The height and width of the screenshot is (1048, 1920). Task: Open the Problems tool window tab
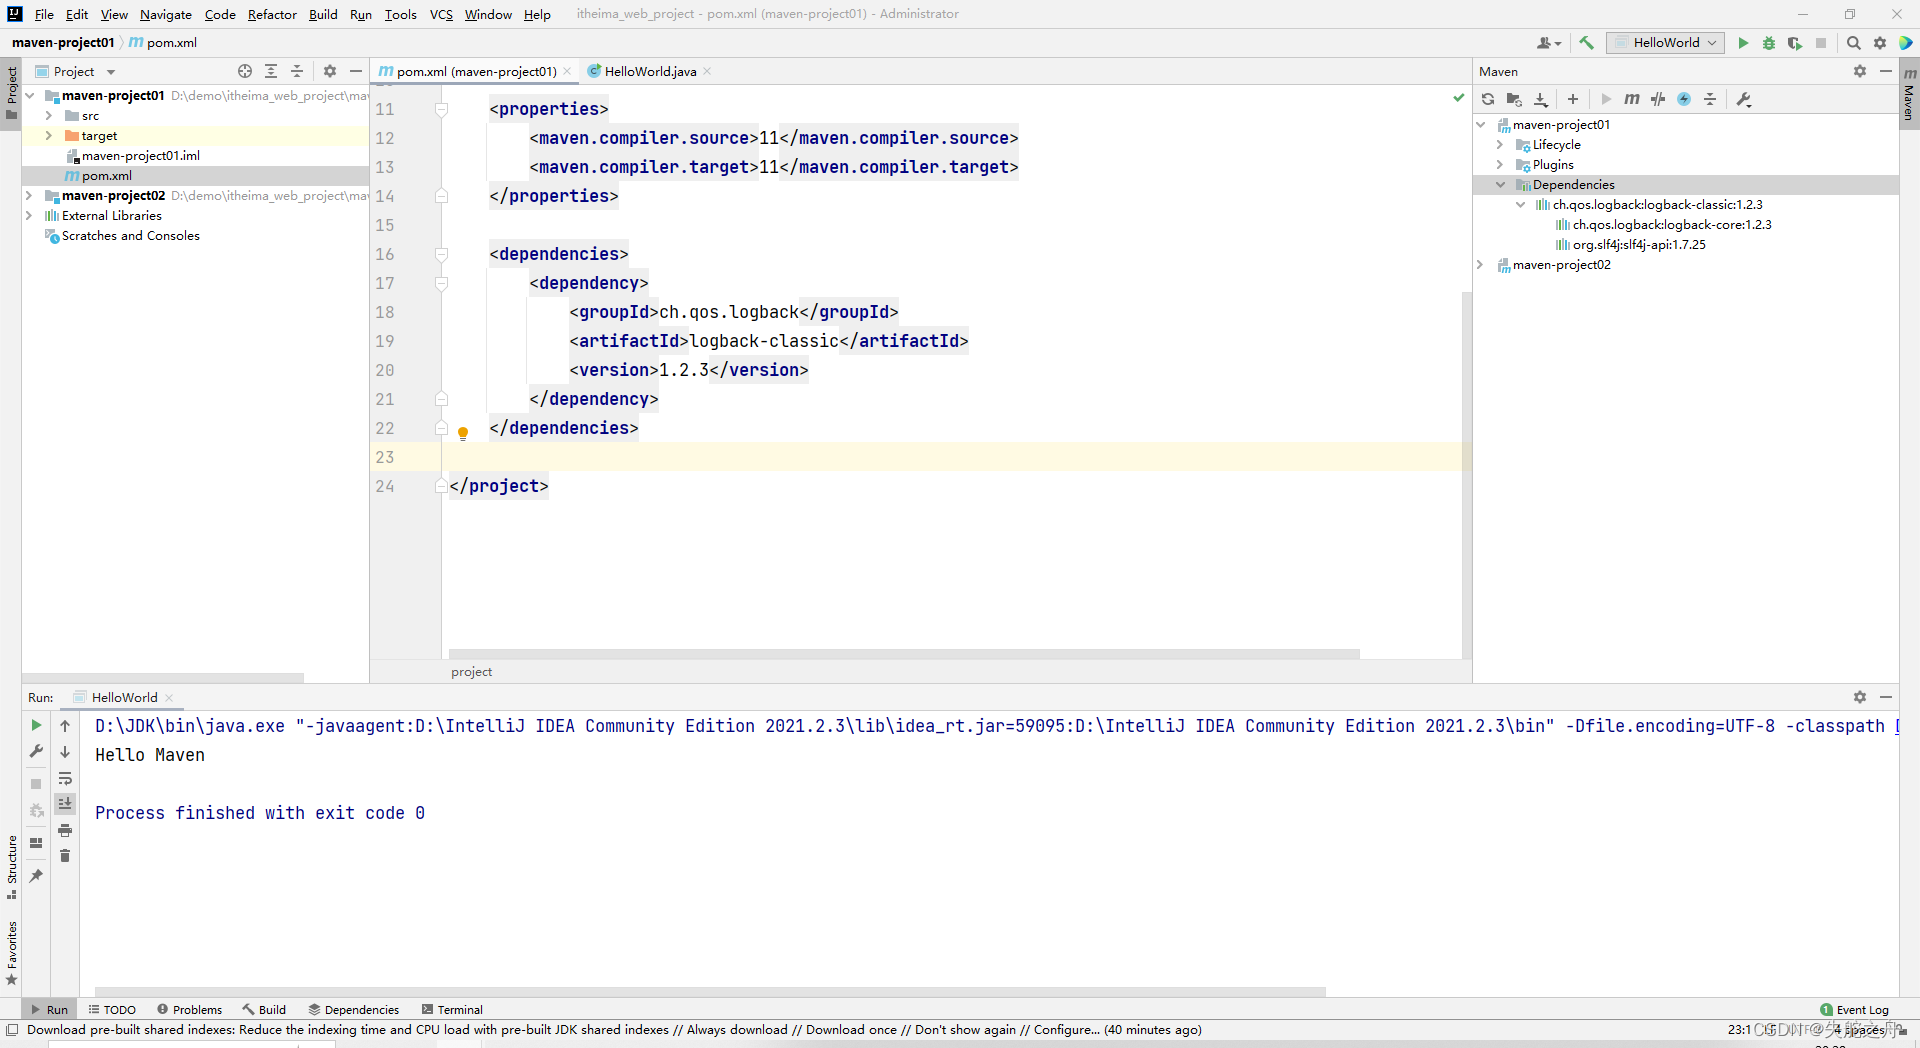coord(189,1009)
